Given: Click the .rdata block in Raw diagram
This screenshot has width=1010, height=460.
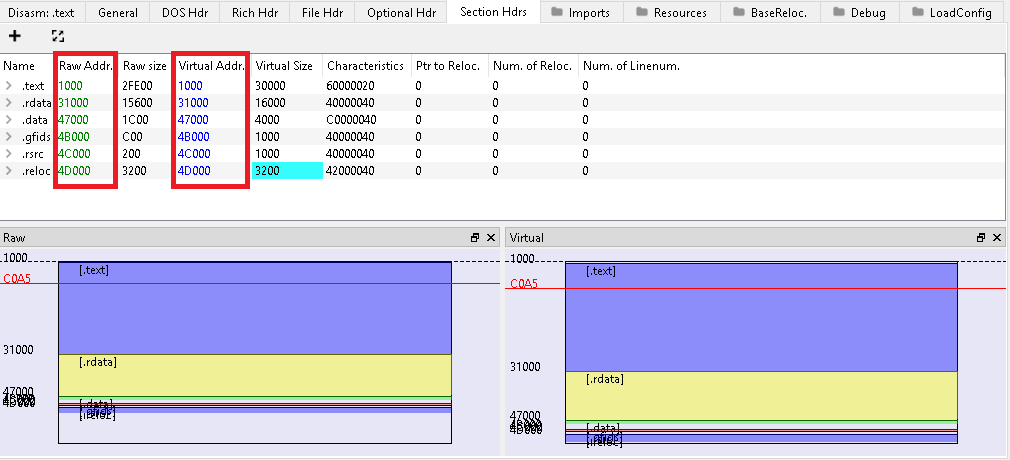Looking at the screenshot, I should click(x=254, y=375).
